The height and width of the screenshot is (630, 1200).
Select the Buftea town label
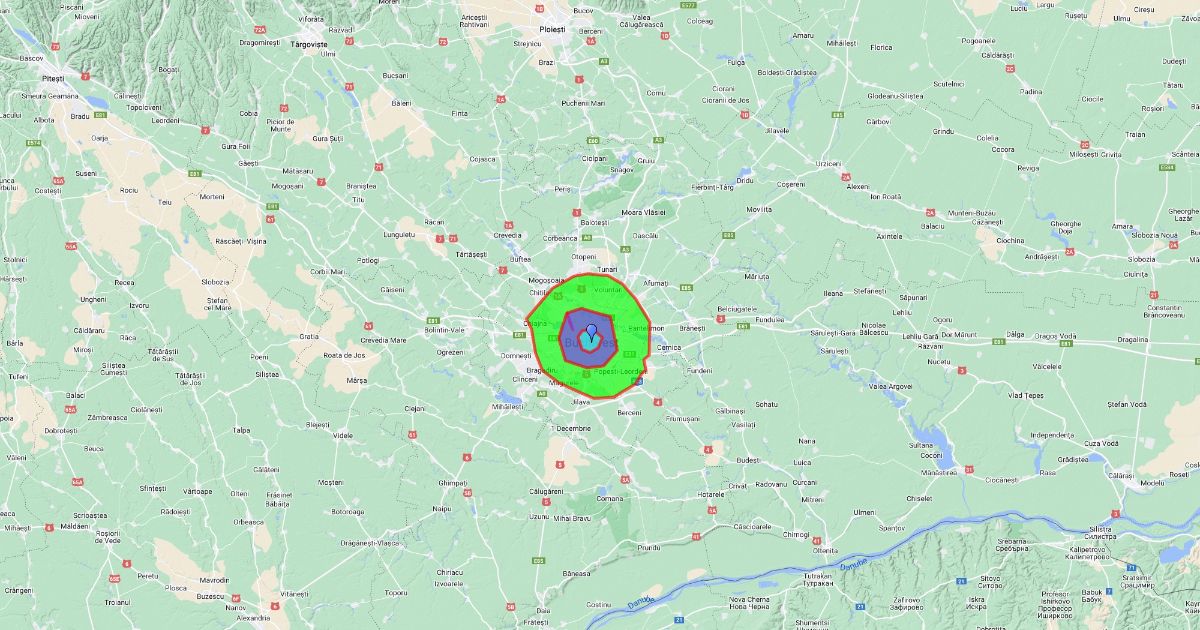coord(520,259)
